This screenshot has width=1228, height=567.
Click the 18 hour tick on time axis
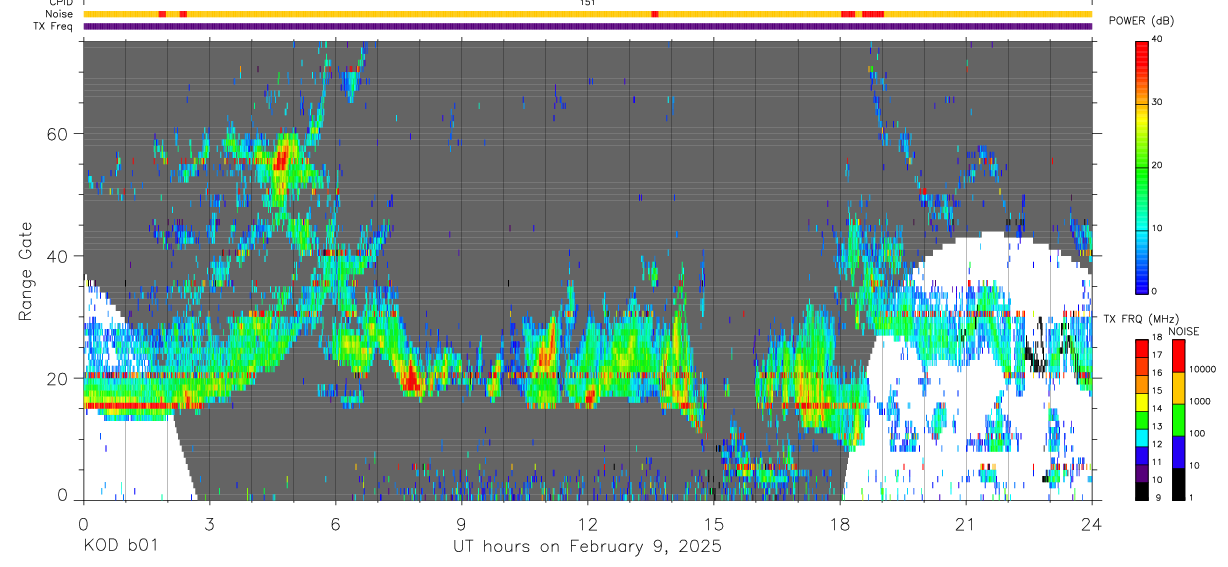tap(839, 523)
